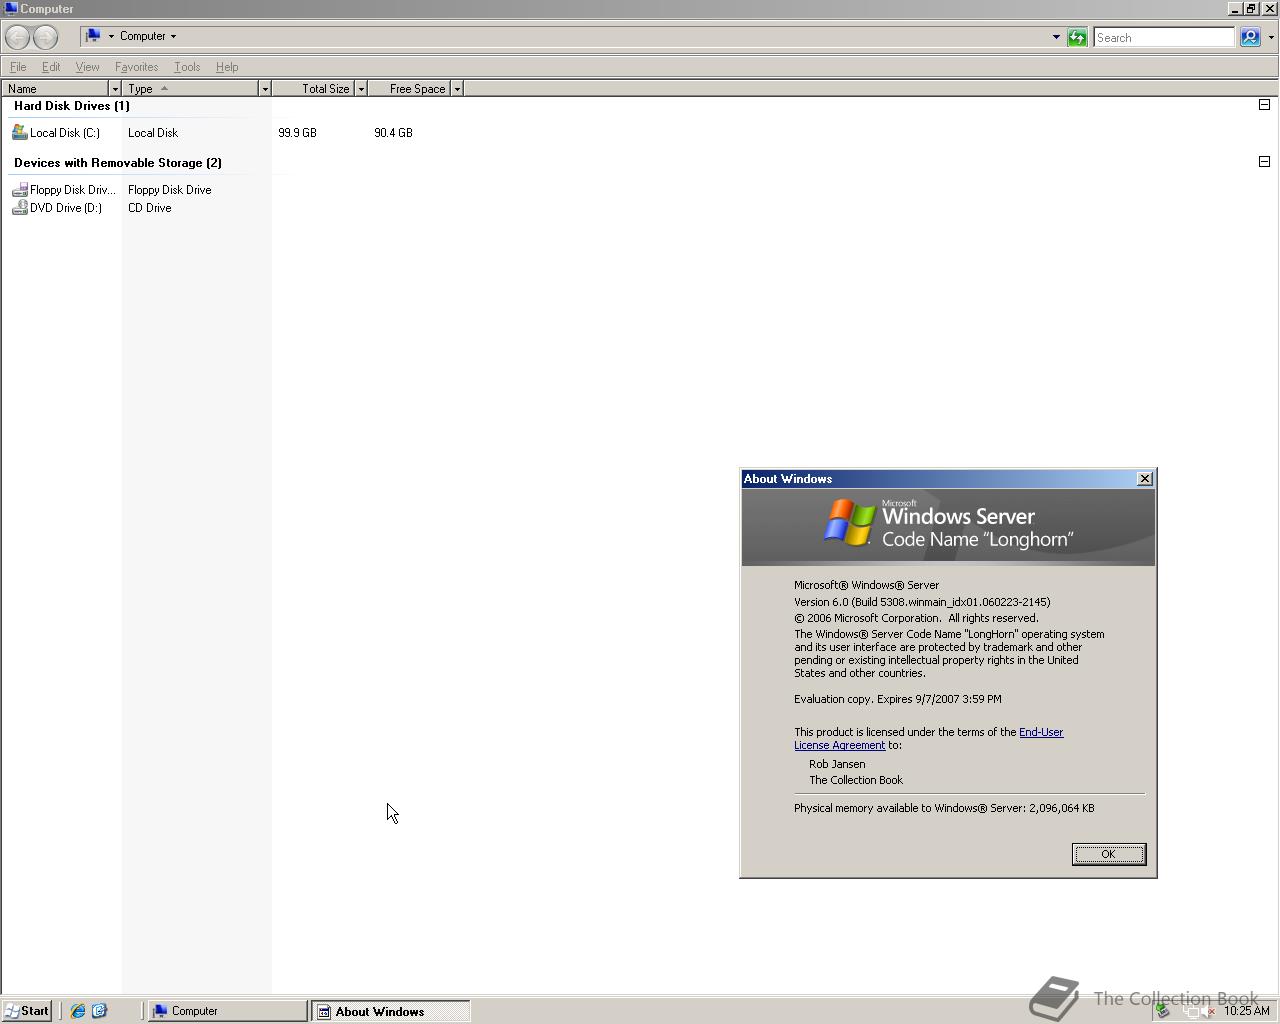
Task: Click the second Quick Launch icon
Action: pyautogui.click(x=99, y=1011)
